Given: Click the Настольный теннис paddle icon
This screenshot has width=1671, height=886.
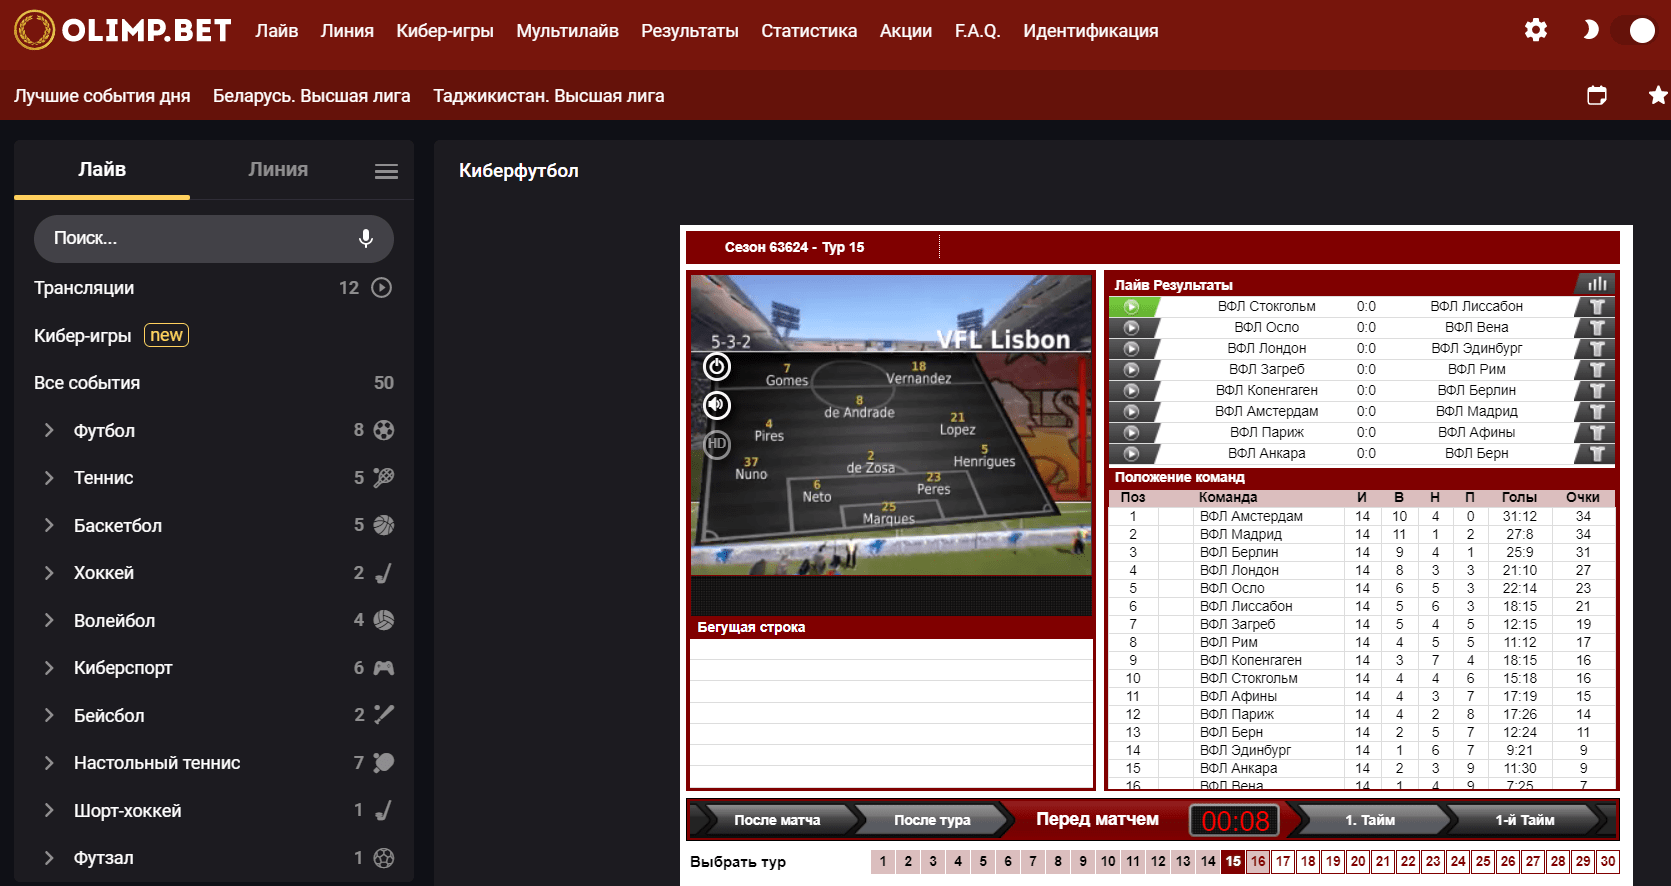Looking at the screenshot, I should coord(384,763).
